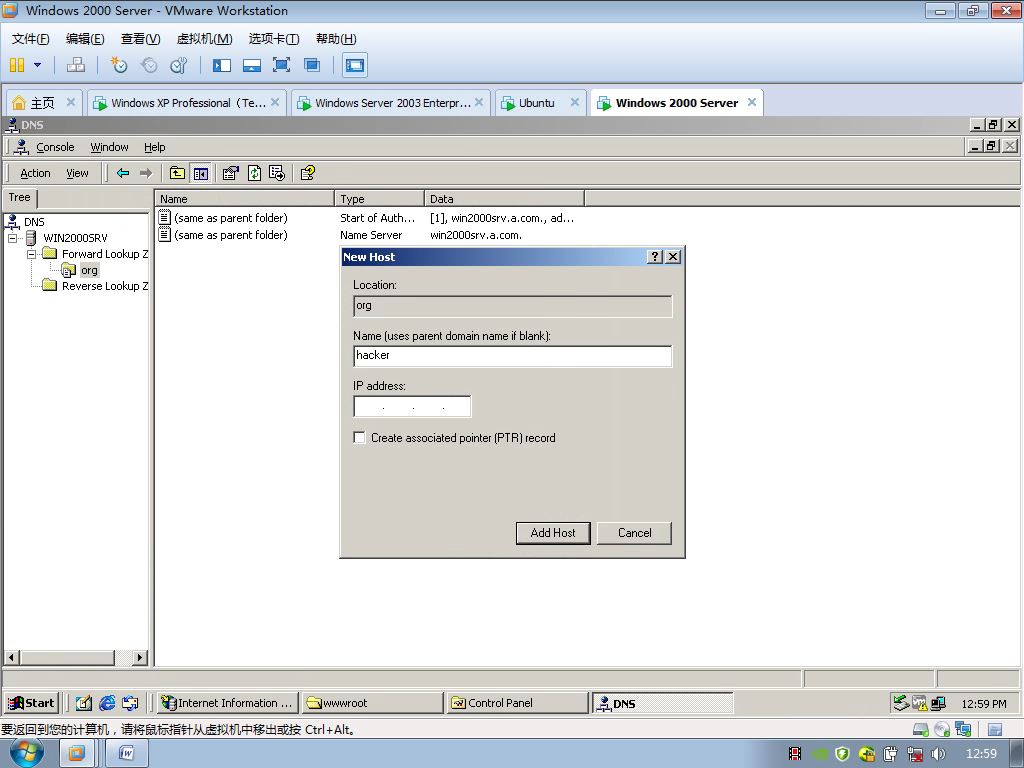Click the thumbnail bar toggle icon
Viewport: 1024px width, 768px height.
point(251,65)
